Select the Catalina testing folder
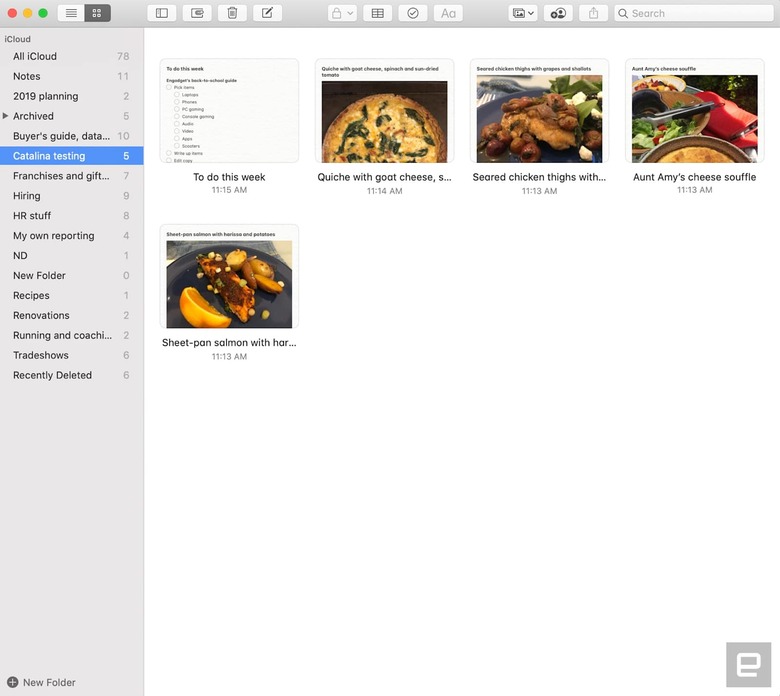The height and width of the screenshot is (696, 780). click(72, 156)
